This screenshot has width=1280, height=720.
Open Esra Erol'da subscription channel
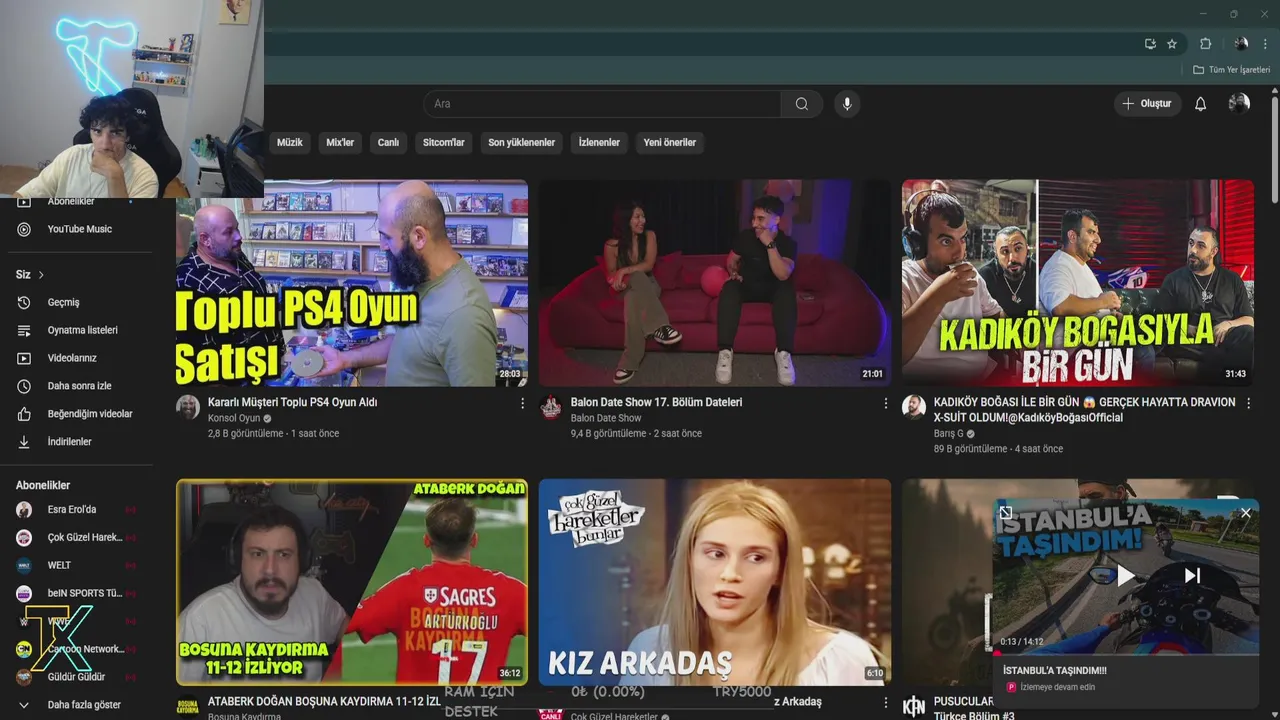(x=76, y=509)
